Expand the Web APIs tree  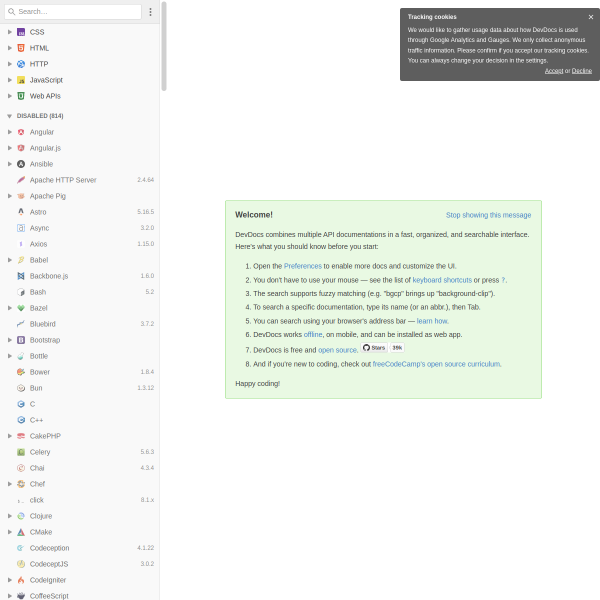[x=10, y=96]
